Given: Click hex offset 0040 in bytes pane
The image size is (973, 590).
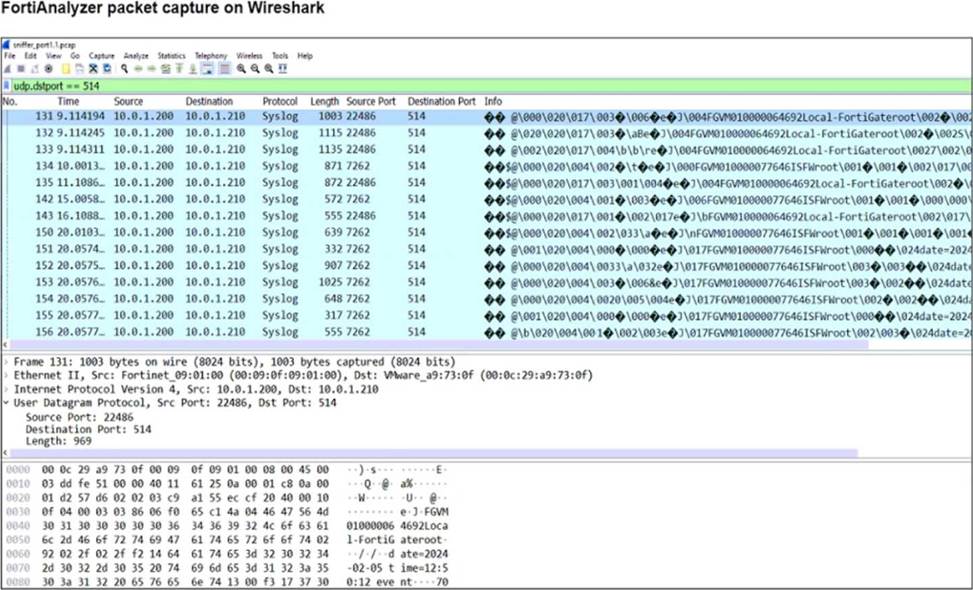Looking at the screenshot, I should (17, 526).
